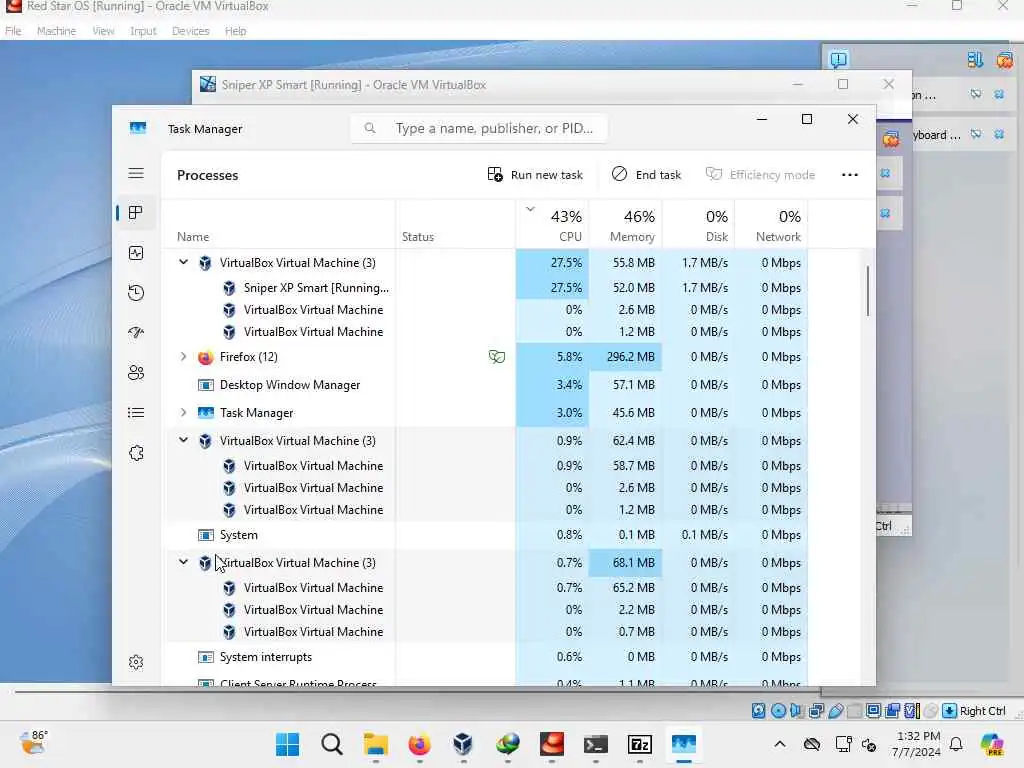Select VirtualBox child process using 58.7 MB
The image size is (1024, 768).
click(485, 466)
